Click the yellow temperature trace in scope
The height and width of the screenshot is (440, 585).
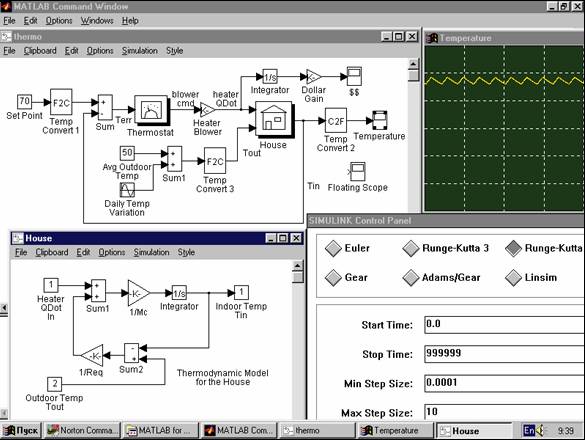[x=504, y=80]
